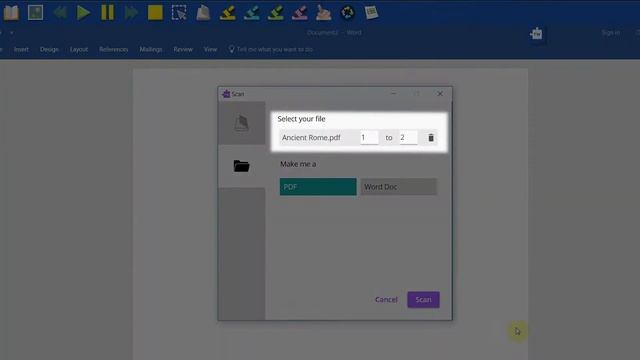This screenshot has height=360, width=640.
Task: Open the View tab in Word
Action: coord(210,49)
